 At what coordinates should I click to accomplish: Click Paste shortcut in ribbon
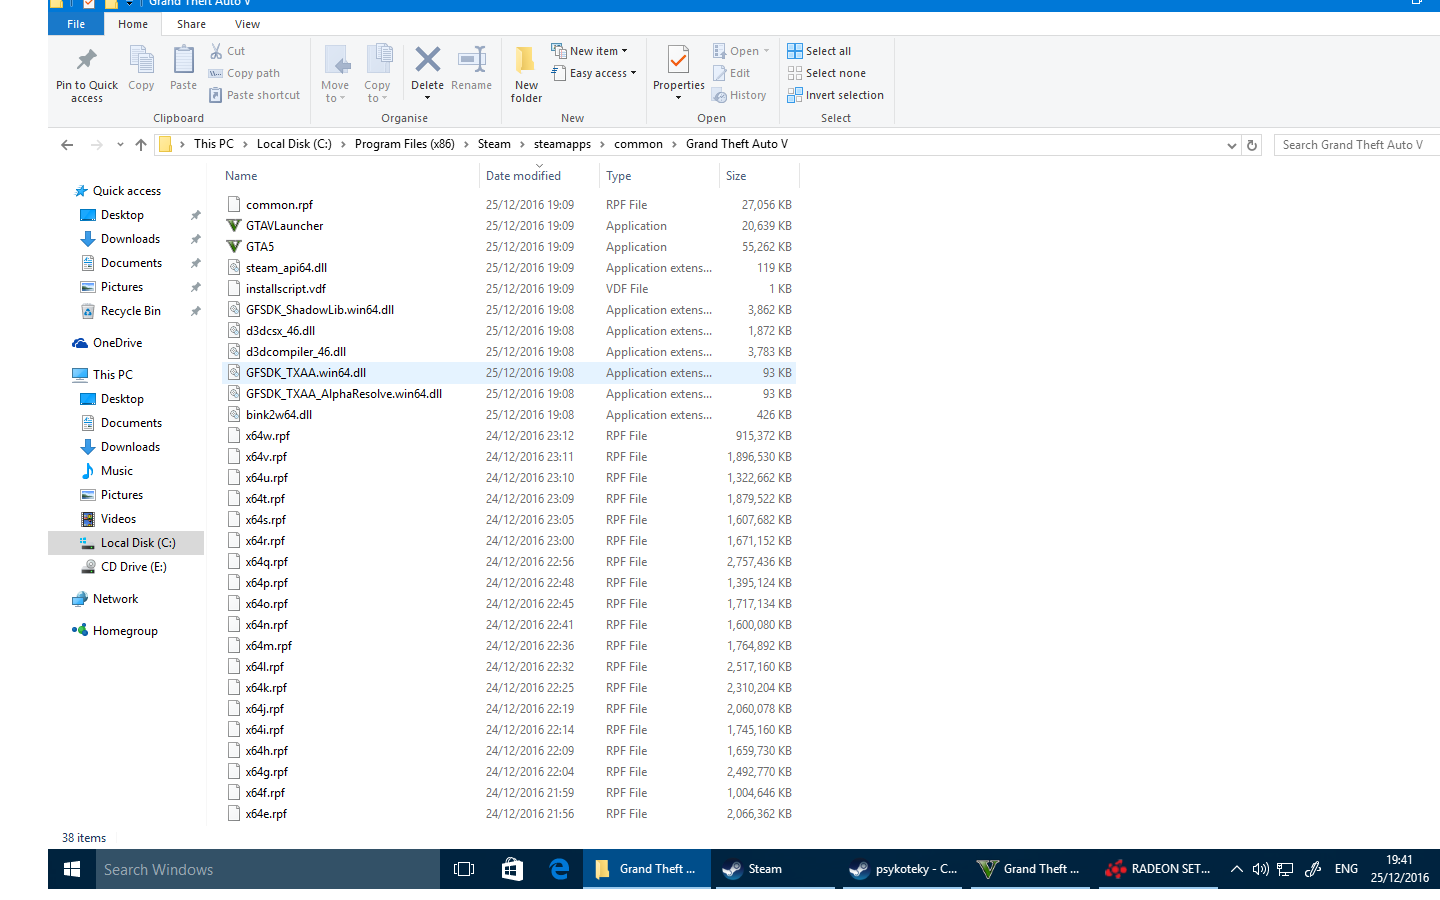click(254, 95)
